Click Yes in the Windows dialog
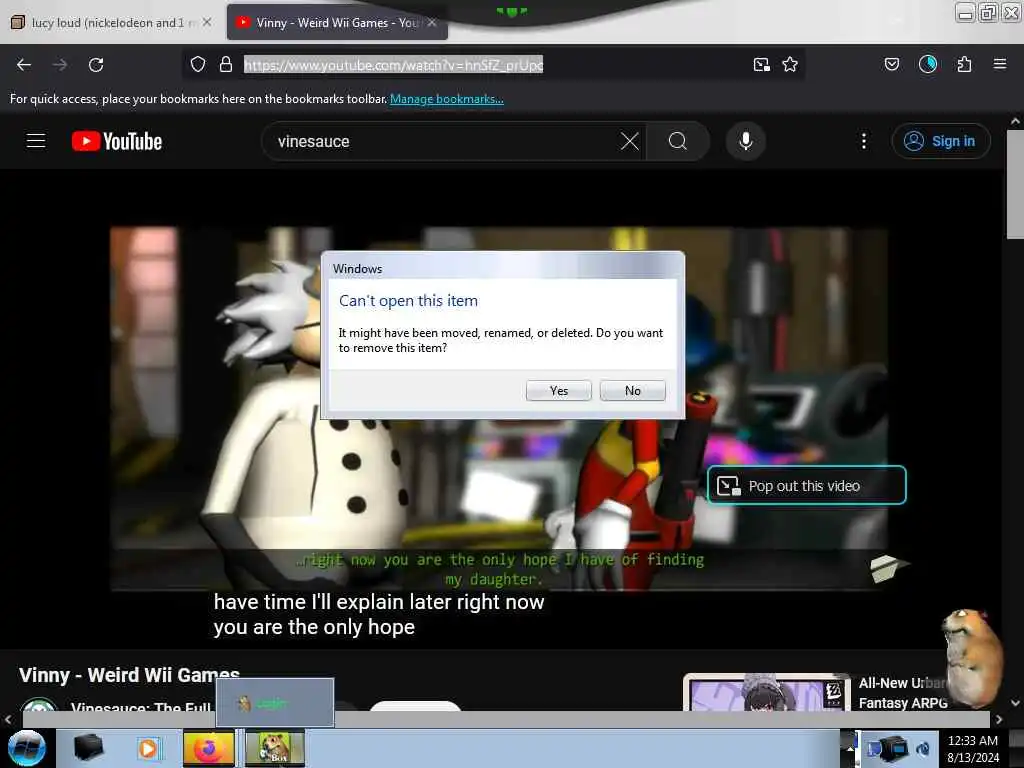Viewport: 1024px width, 768px height. pos(558,391)
